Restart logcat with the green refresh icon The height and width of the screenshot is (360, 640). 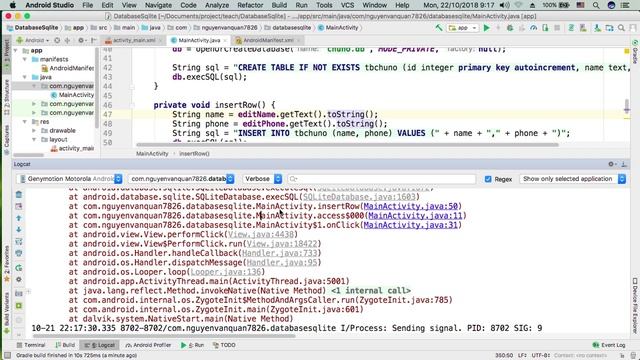19,268
